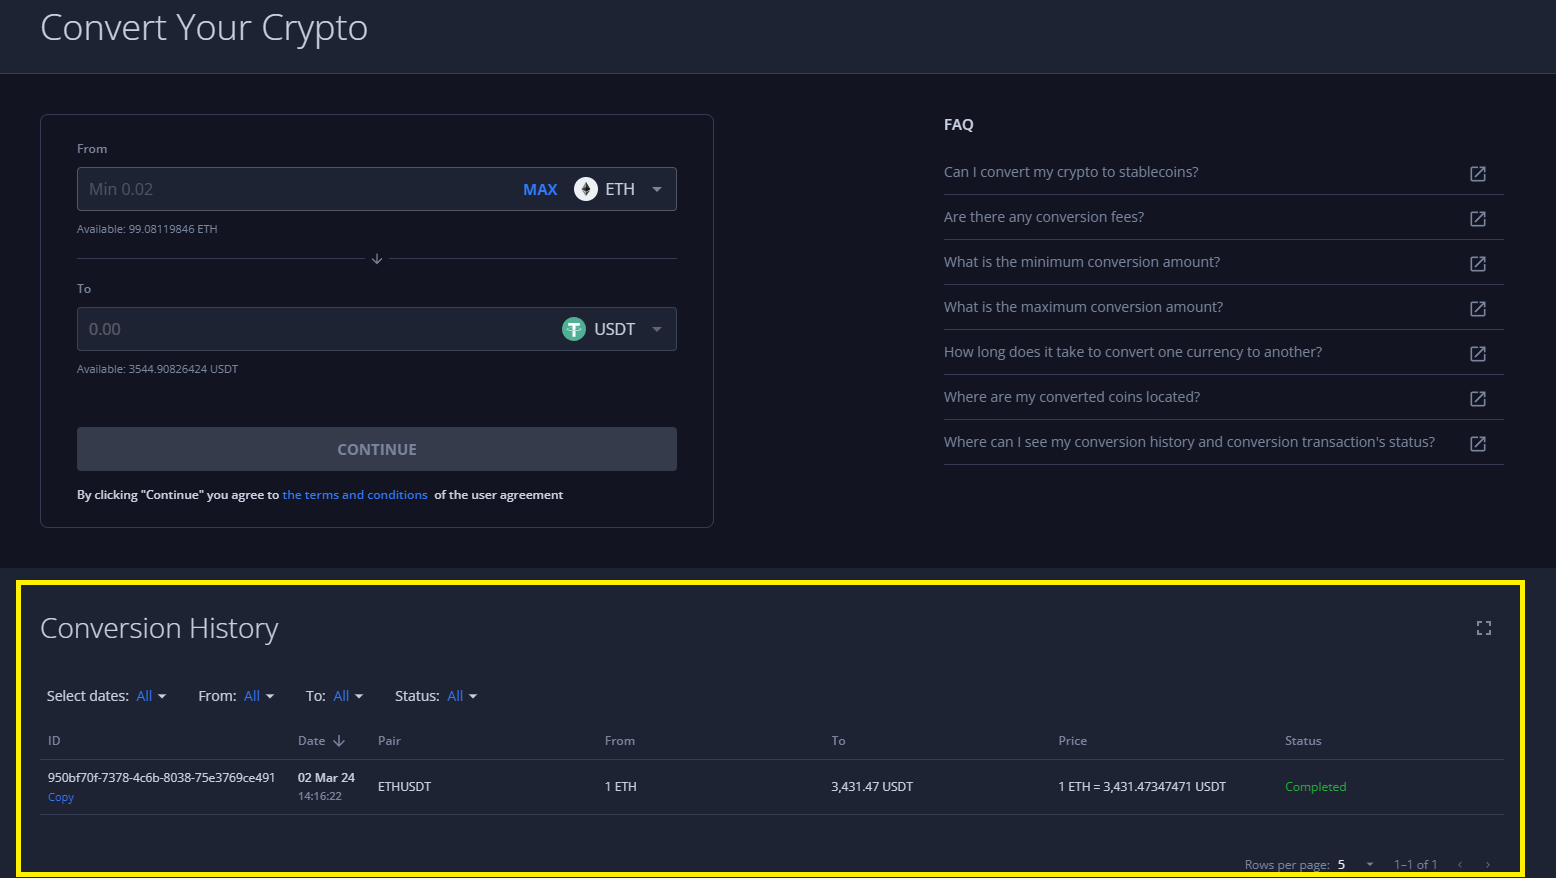Open the terms and conditions link
The width and height of the screenshot is (1556, 878).
click(355, 495)
